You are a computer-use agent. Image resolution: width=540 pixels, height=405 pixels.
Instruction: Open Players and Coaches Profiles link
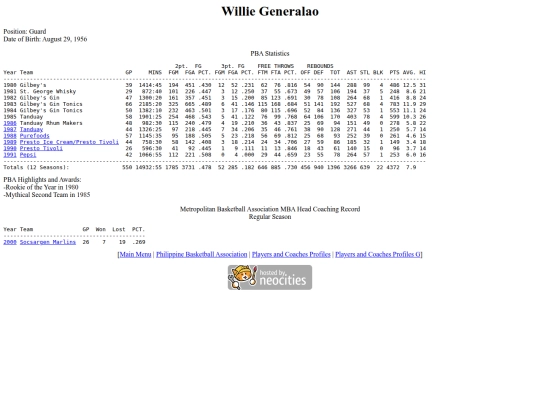tap(291, 255)
